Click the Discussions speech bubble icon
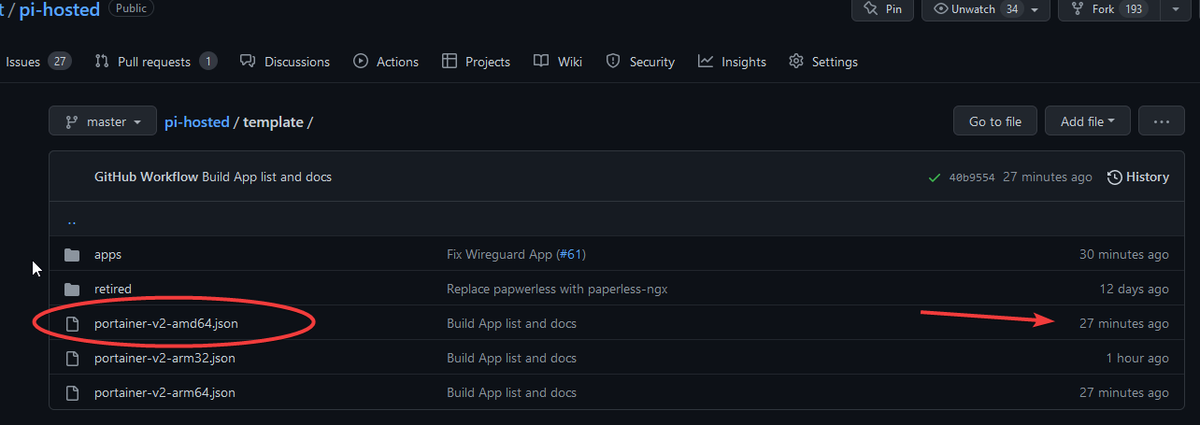Viewport: 1200px width, 425px height. pos(248,62)
